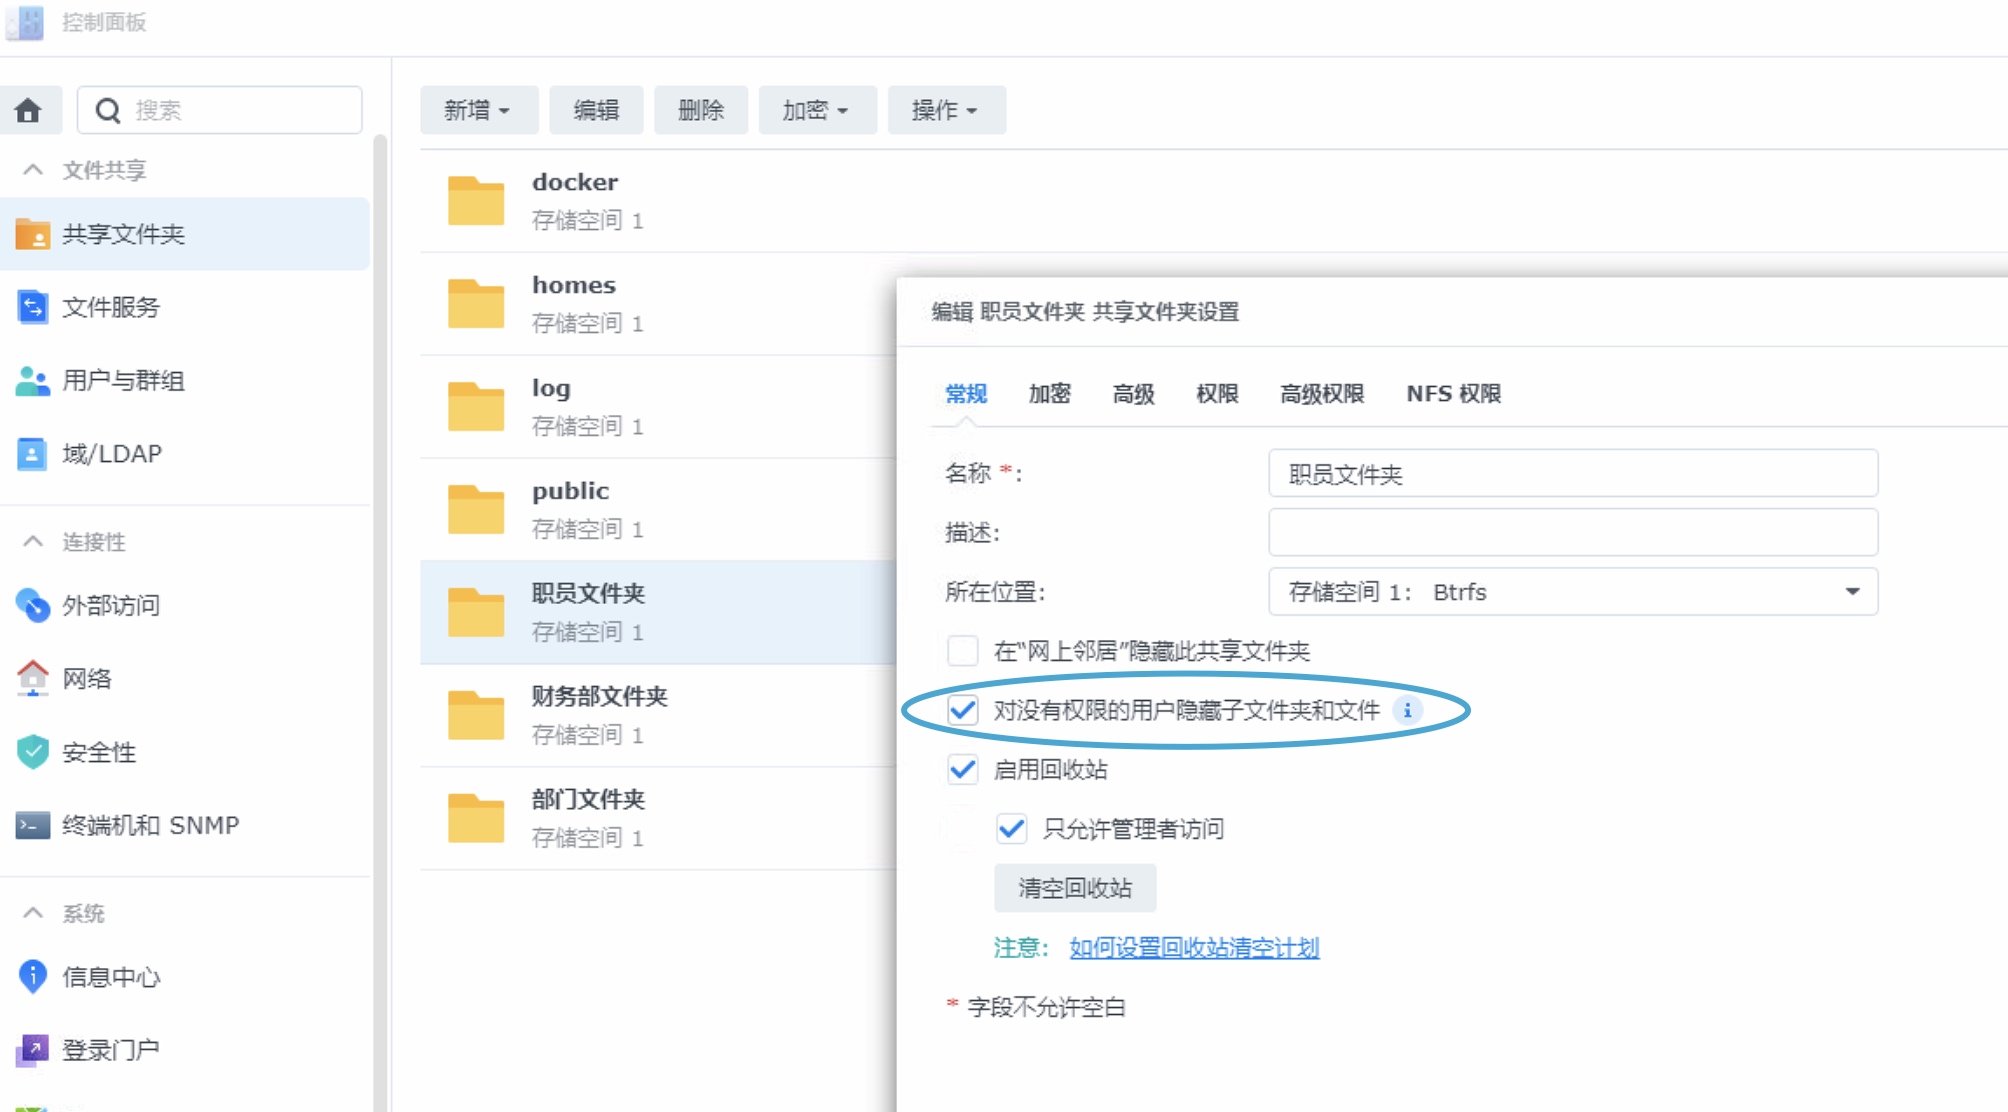Screen dimensions: 2008x1112
Task: Click the info icon beside hide subfolders option (对没有权限的用户隐藏子文件夹和文件)
Action: (x=1407, y=710)
